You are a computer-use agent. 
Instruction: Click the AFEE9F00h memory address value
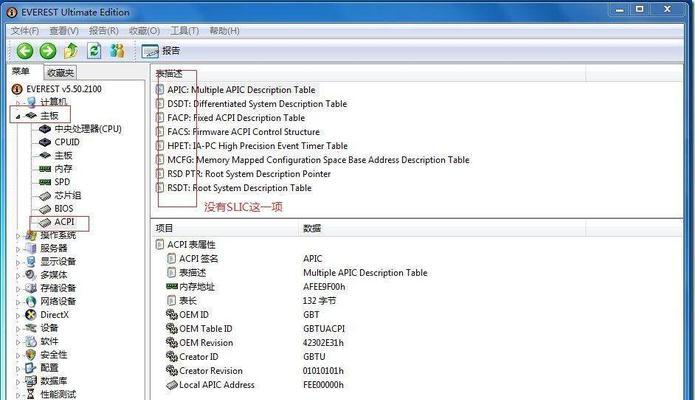point(324,287)
